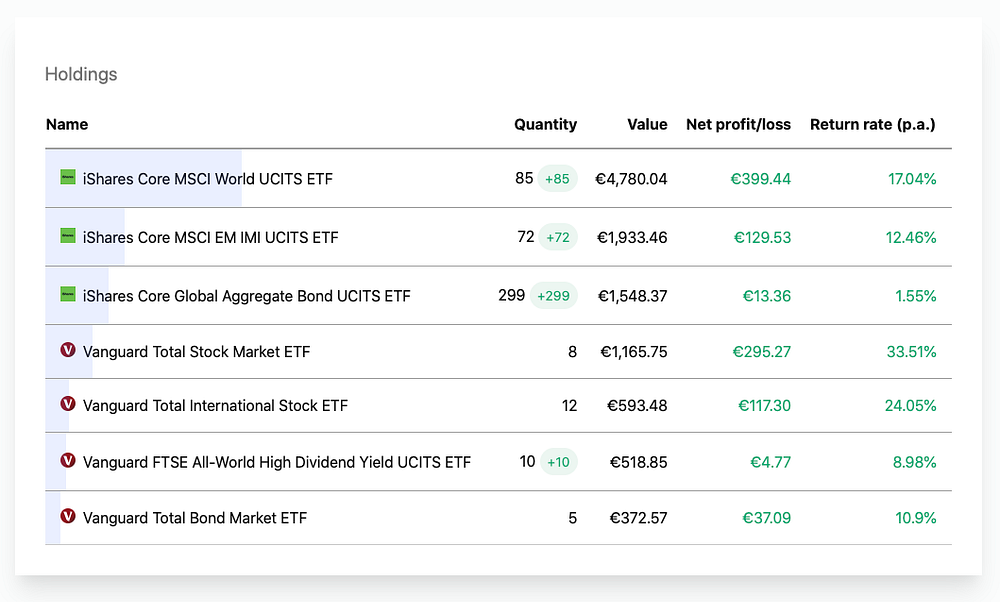Viewport: 1000px width, 602px height.
Task: Sort by Return rate (p.a.) header
Action: tap(872, 125)
